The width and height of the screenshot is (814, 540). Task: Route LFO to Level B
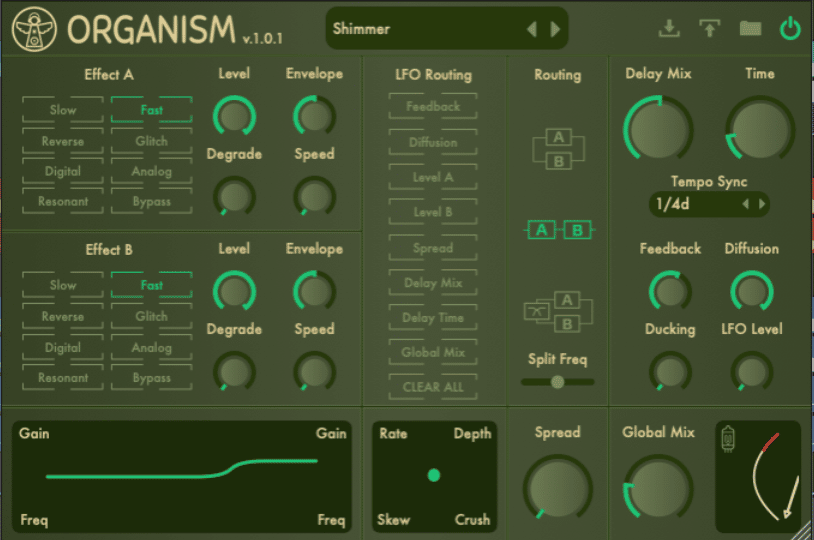click(433, 212)
